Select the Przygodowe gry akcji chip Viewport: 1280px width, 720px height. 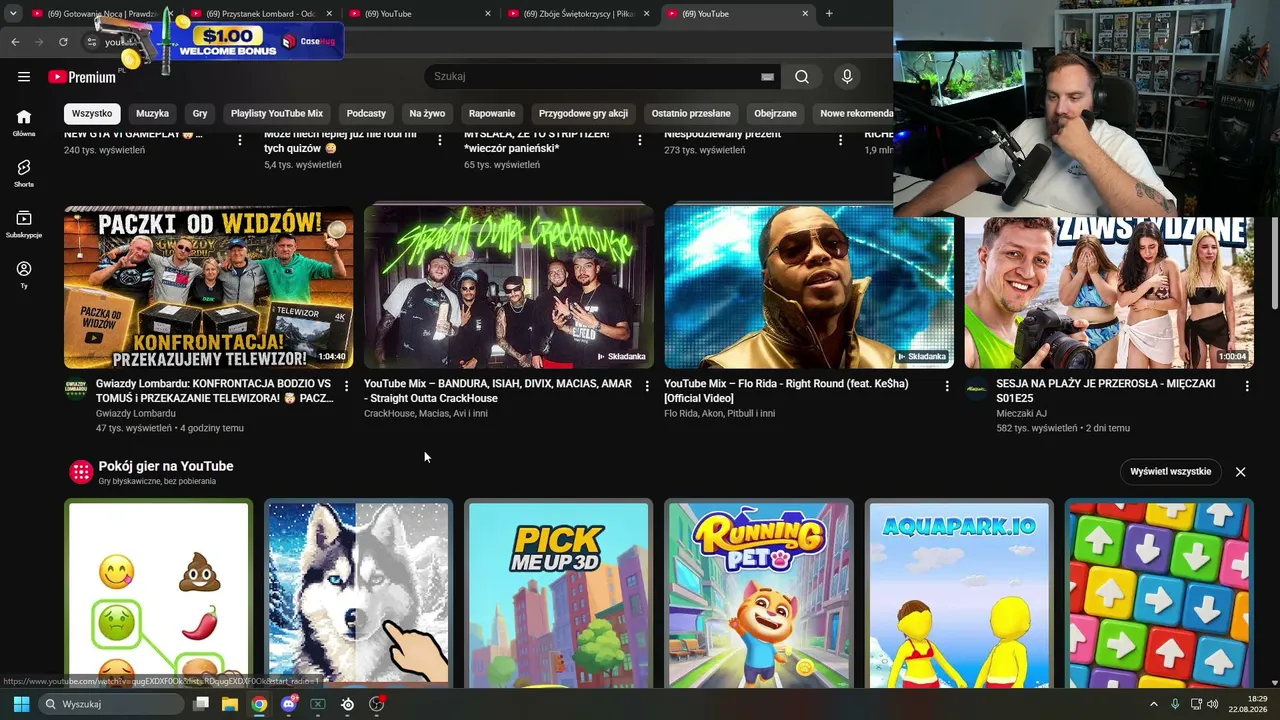coord(583,114)
